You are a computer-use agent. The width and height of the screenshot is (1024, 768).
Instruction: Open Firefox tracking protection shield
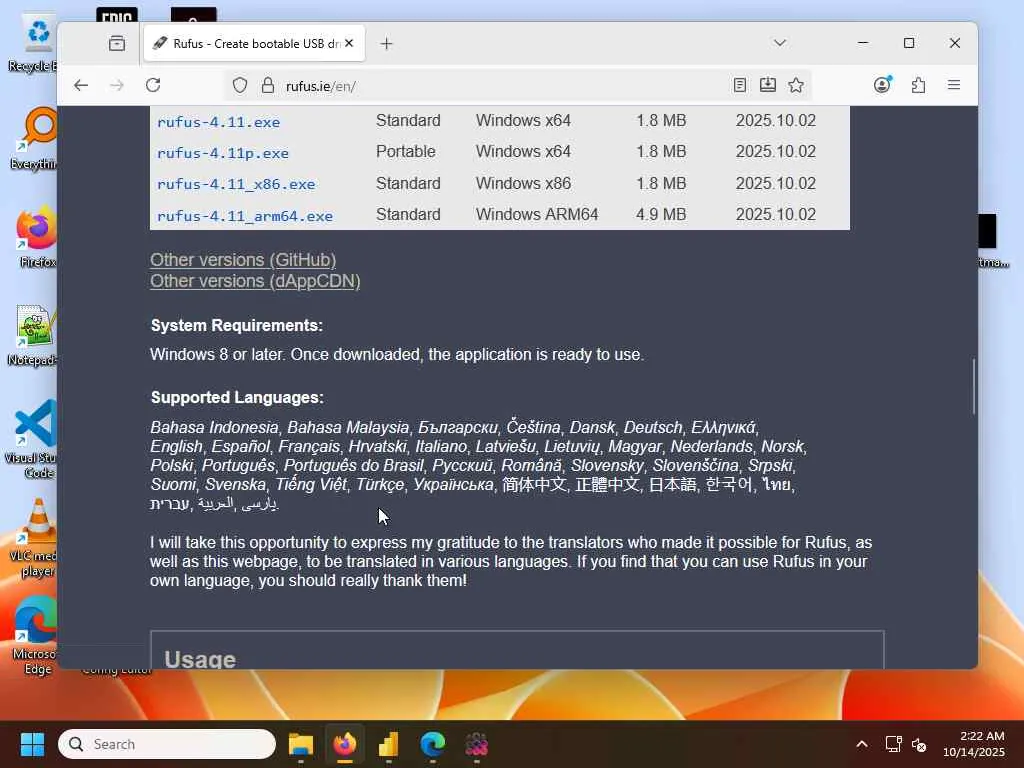click(x=240, y=86)
